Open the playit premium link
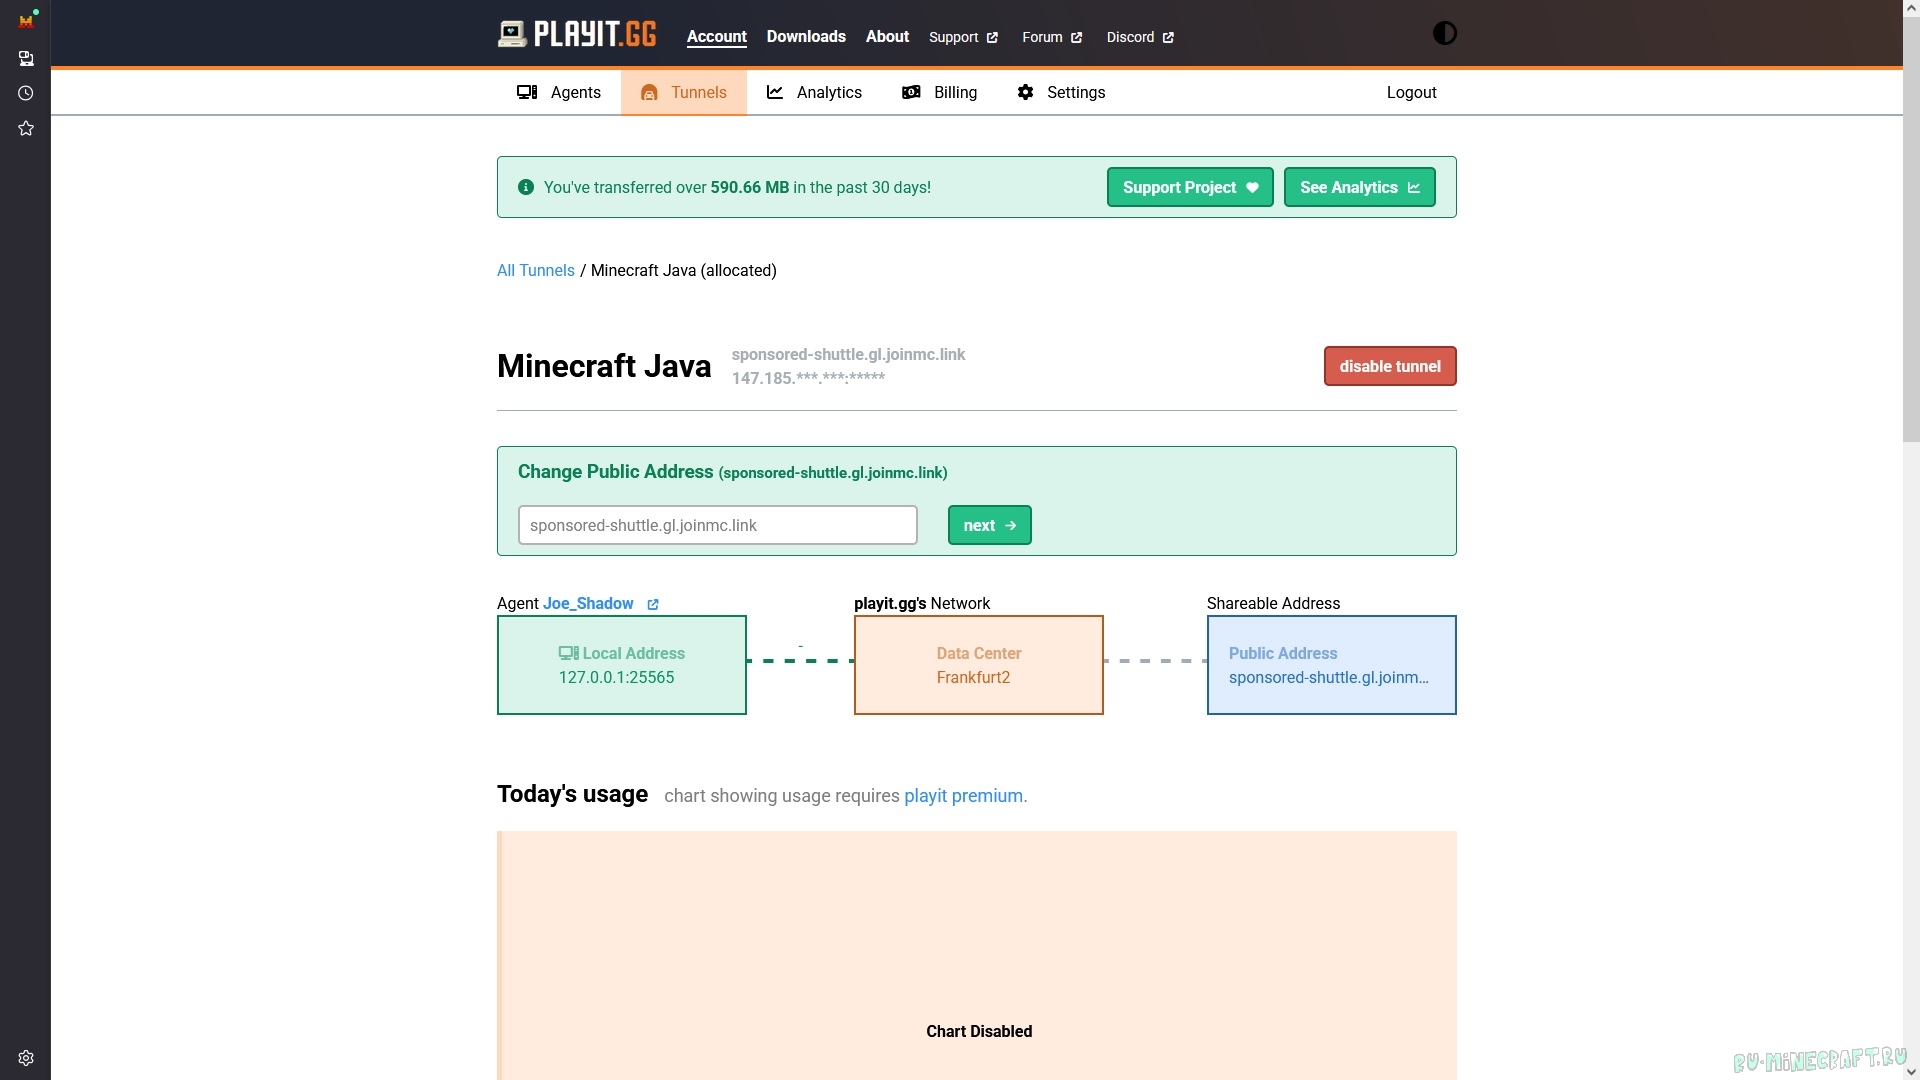1920x1080 pixels. point(963,796)
